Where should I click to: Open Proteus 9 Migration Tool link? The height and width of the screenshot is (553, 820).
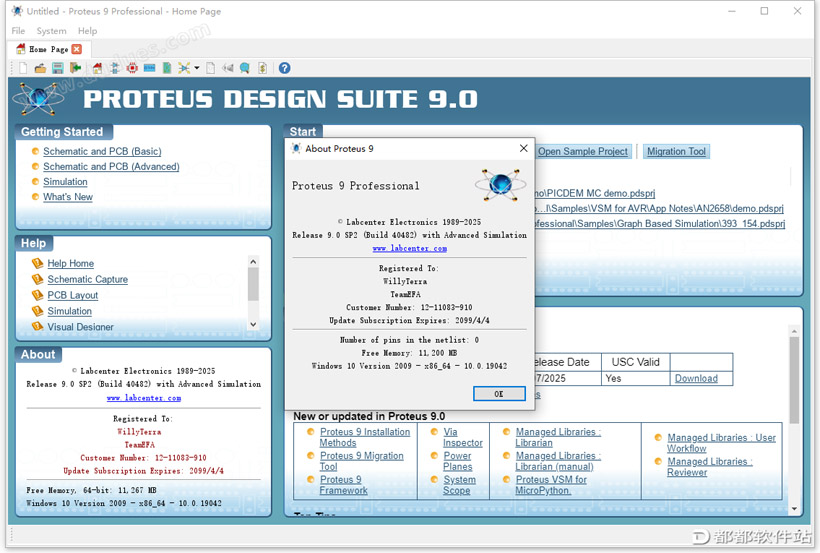coord(361,461)
